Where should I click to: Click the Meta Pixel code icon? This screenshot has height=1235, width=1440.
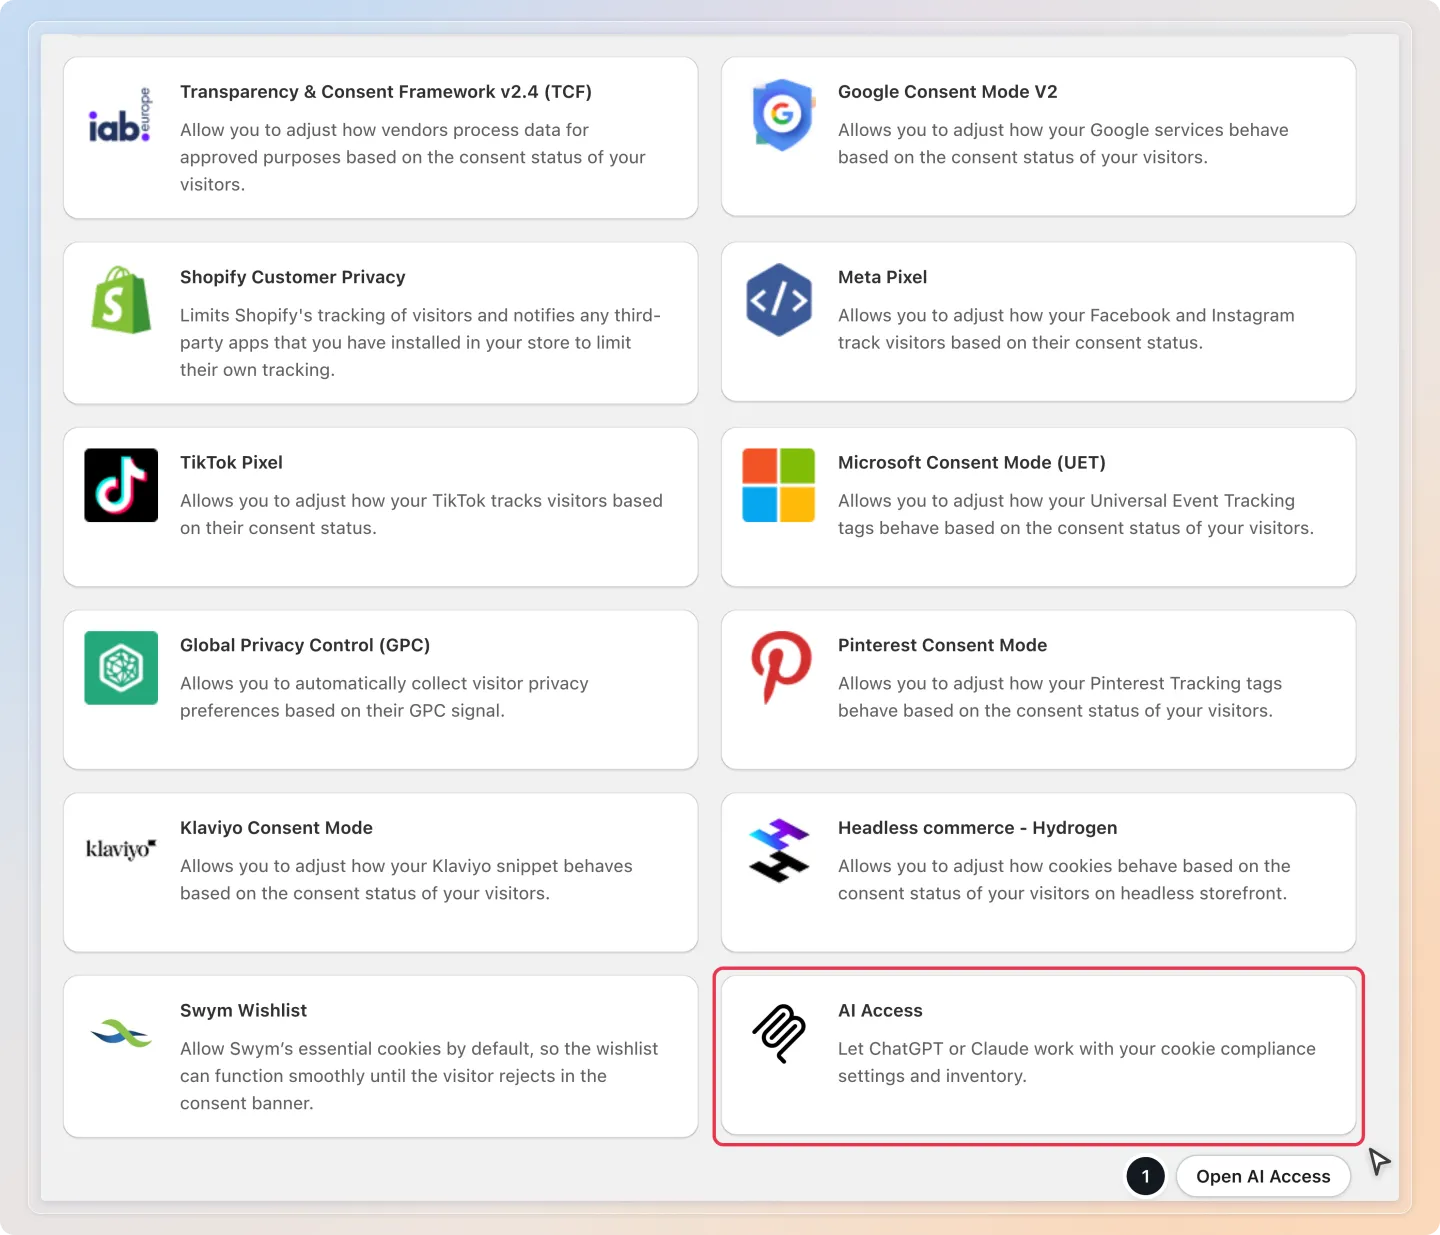779,300
